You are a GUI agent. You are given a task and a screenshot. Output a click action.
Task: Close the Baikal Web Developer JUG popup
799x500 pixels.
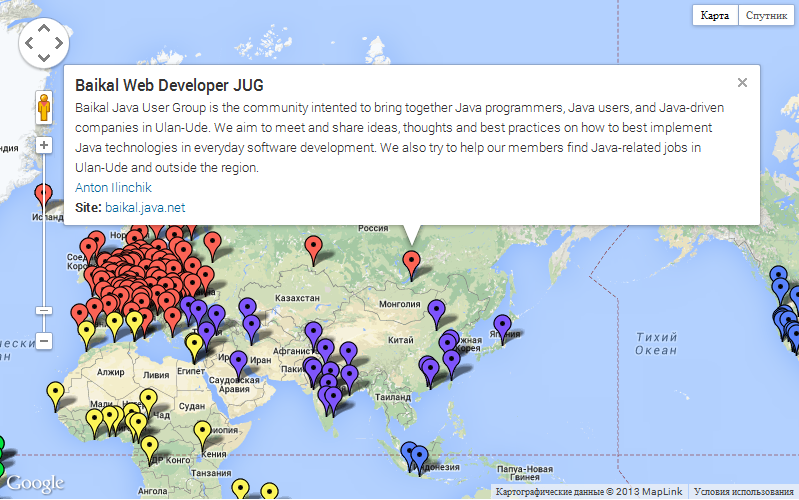point(742,83)
